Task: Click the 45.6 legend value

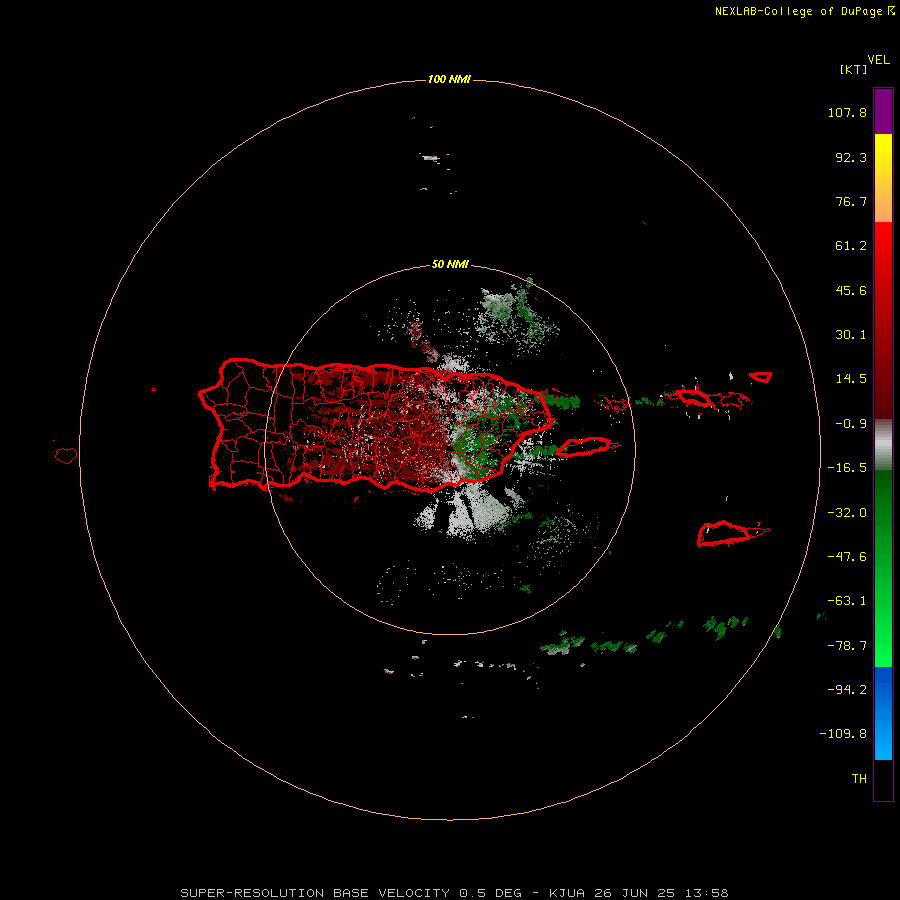Action: pyautogui.click(x=851, y=290)
